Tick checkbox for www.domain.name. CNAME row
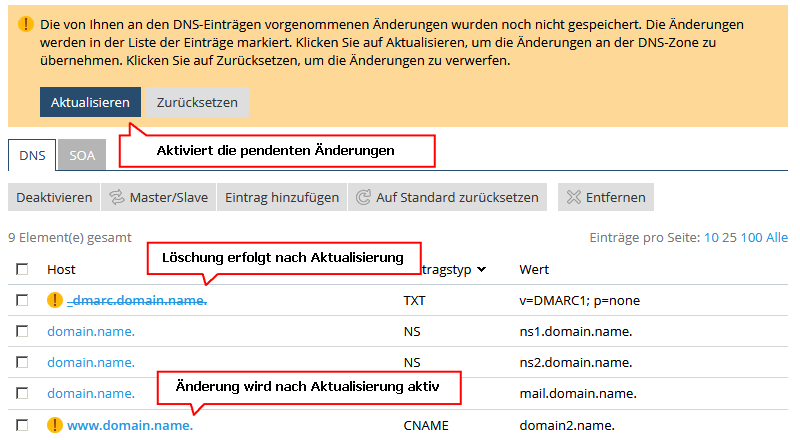The height and width of the screenshot is (440, 800). click(22, 424)
